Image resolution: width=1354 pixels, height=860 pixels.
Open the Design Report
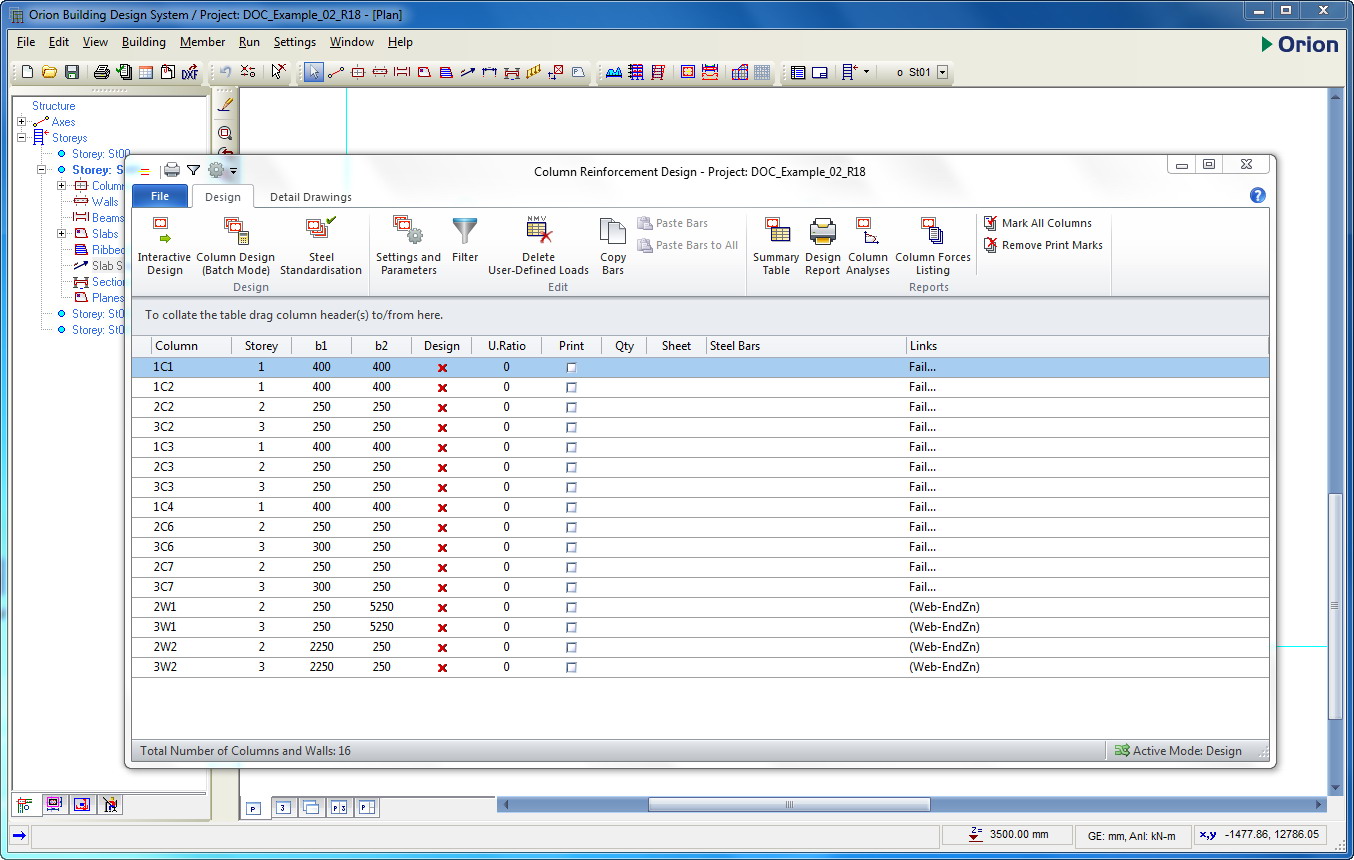click(x=823, y=246)
